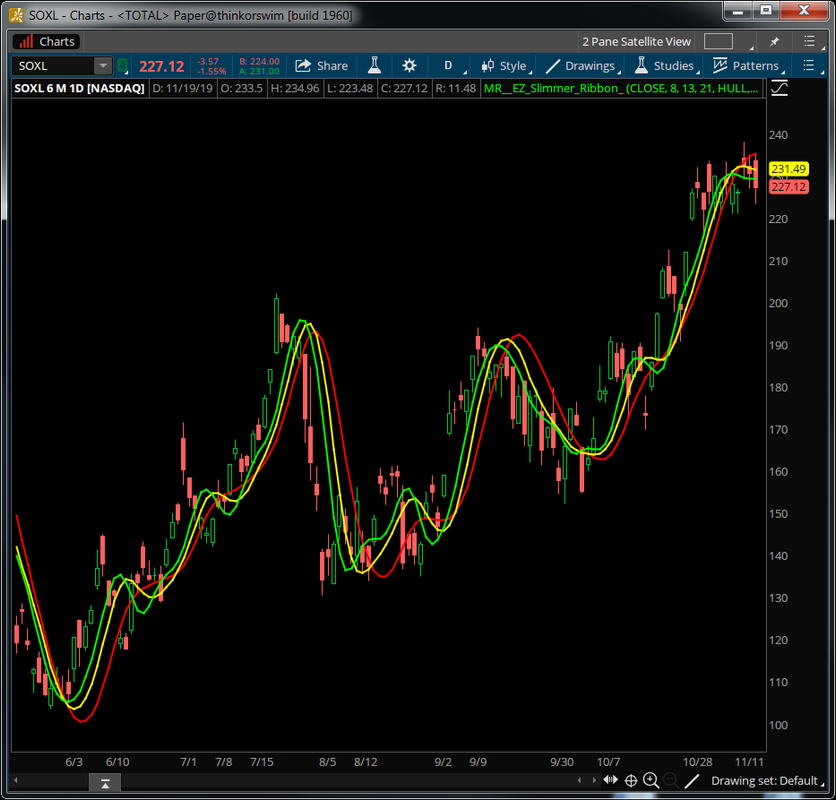Click the last price 227.12 in toolbar
Image resolution: width=836 pixels, height=800 pixels.
[x=161, y=66]
